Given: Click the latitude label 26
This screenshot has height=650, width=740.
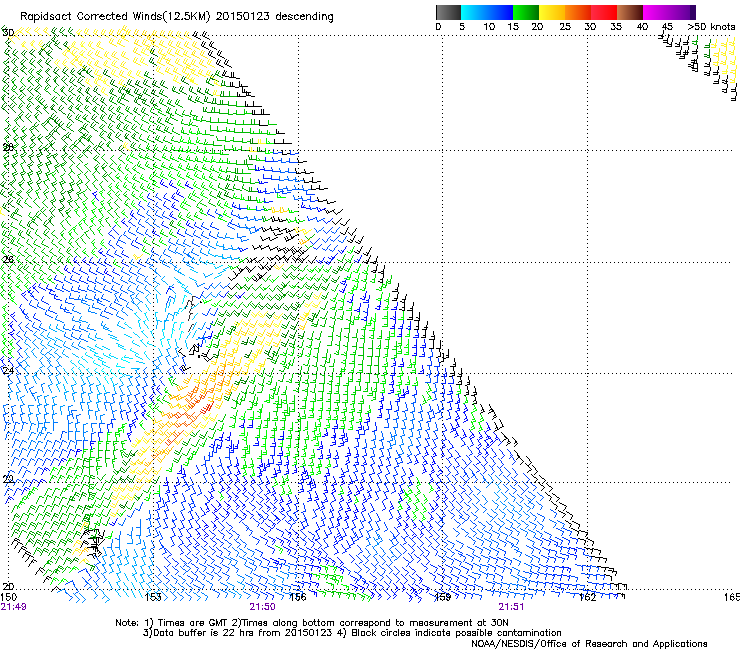Looking at the screenshot, I should [x=8, y=259].
